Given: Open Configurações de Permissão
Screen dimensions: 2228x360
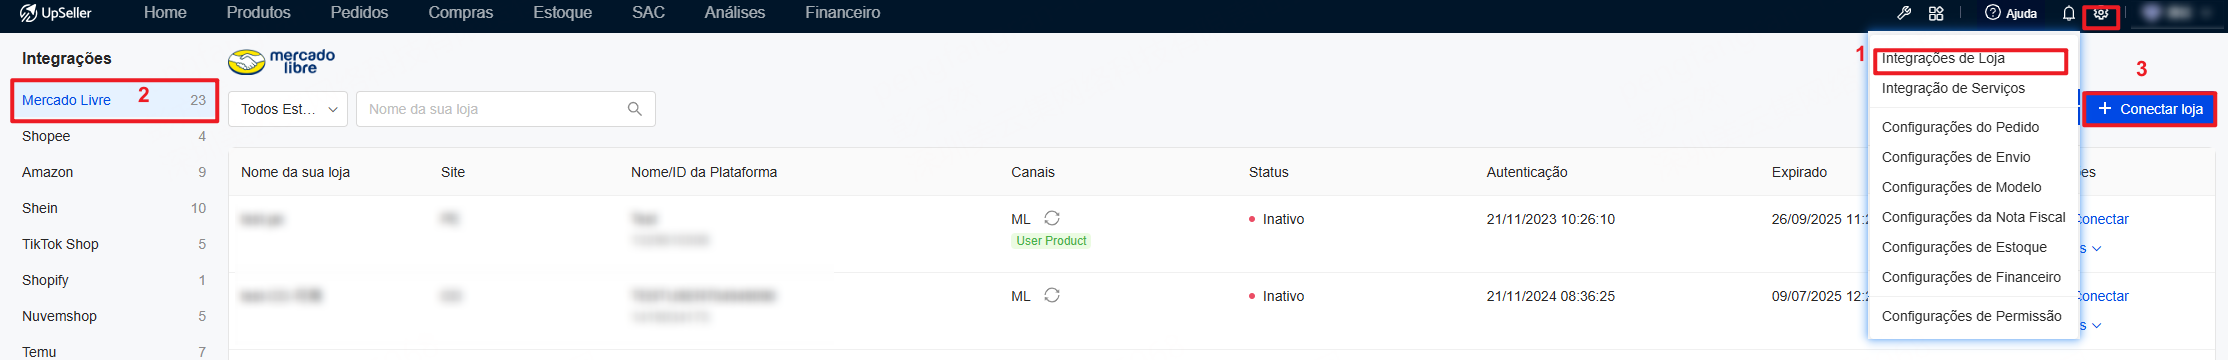Looking at the screenshot, I should coord(1971,316).
